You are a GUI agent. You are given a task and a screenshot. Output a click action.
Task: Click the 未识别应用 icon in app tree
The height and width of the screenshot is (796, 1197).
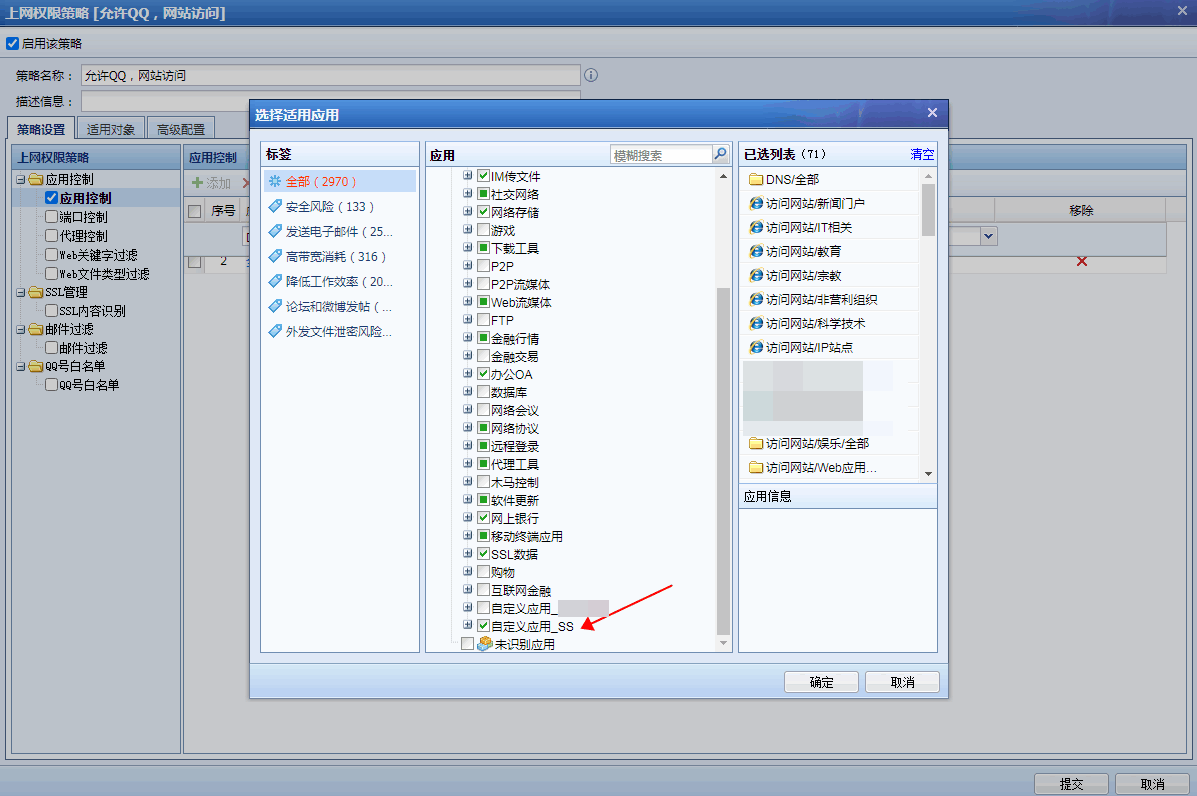(x=484, y=644)
